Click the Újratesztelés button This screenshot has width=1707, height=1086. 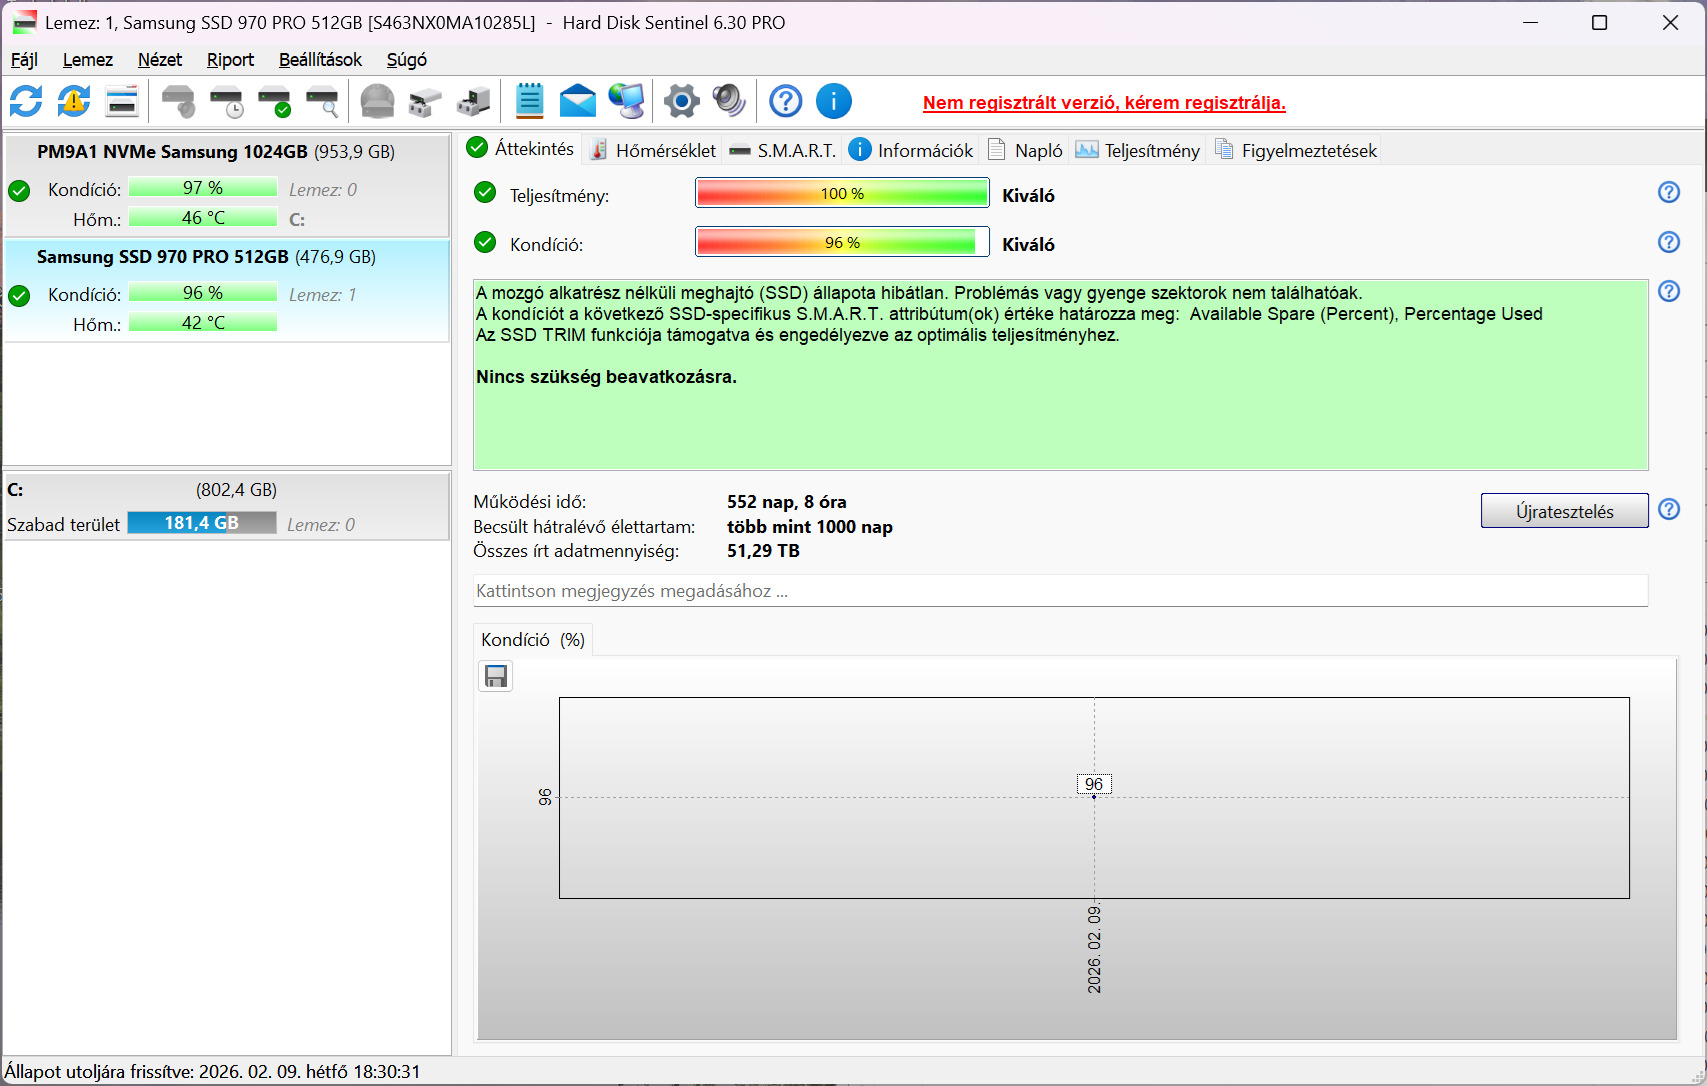coord(1564,511)
